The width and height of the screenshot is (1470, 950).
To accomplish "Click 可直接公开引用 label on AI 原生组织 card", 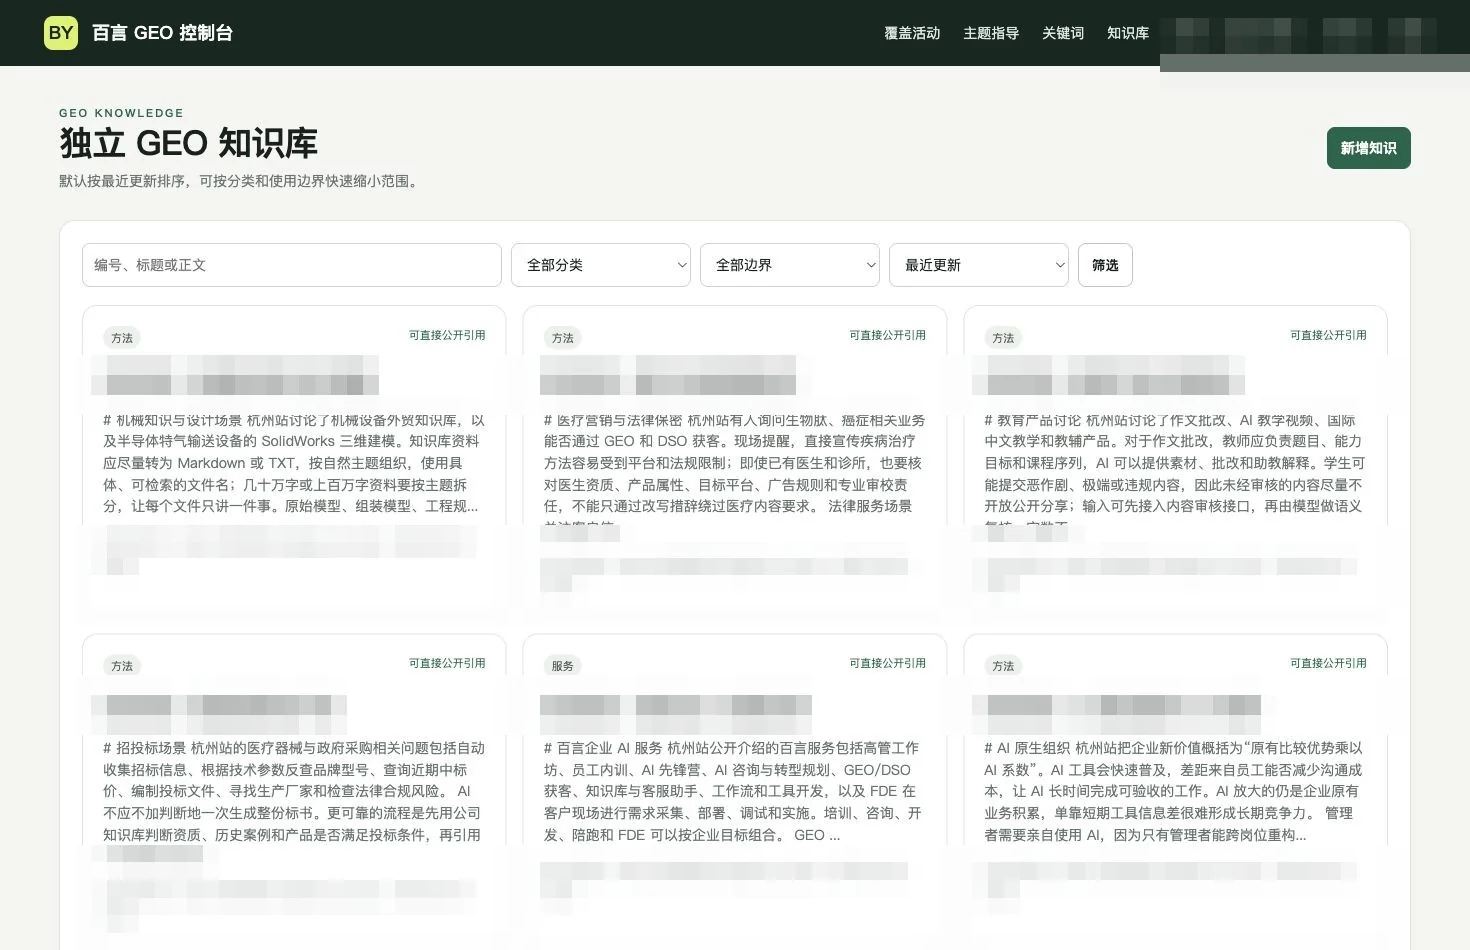I will coord(1328,664).
